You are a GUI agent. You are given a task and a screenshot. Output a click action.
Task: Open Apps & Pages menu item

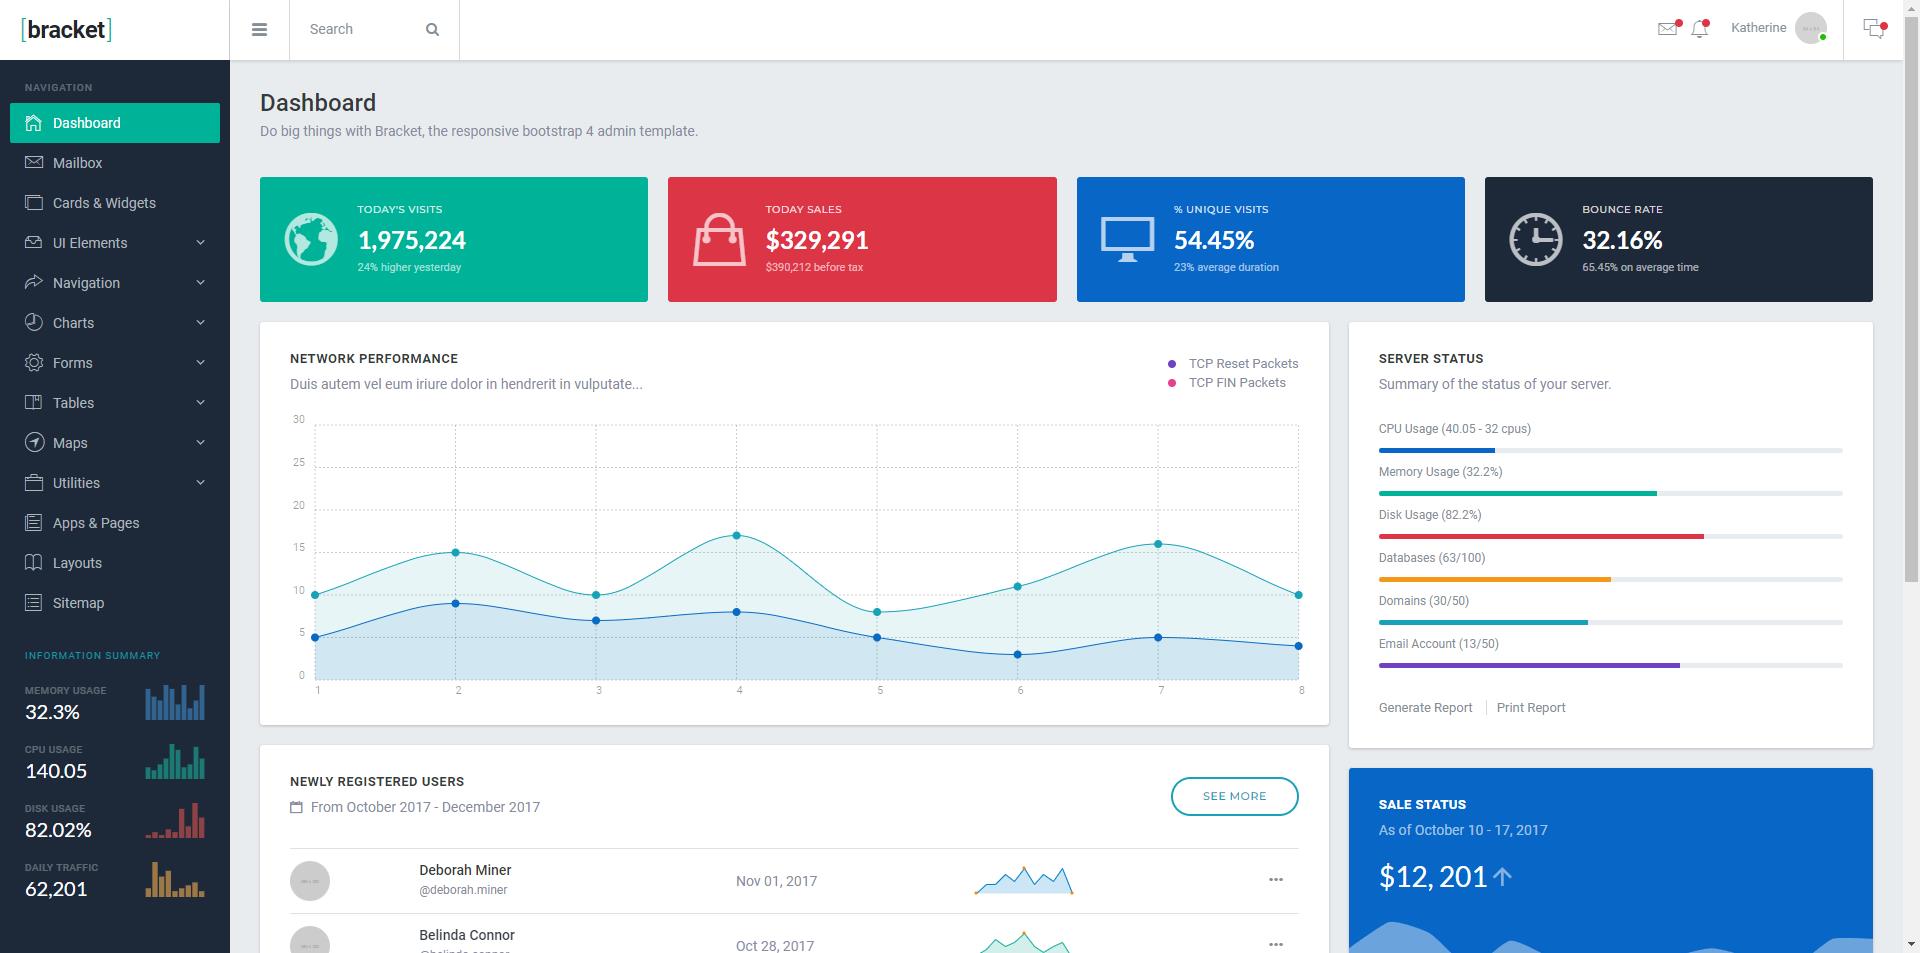tap(115, 523)
